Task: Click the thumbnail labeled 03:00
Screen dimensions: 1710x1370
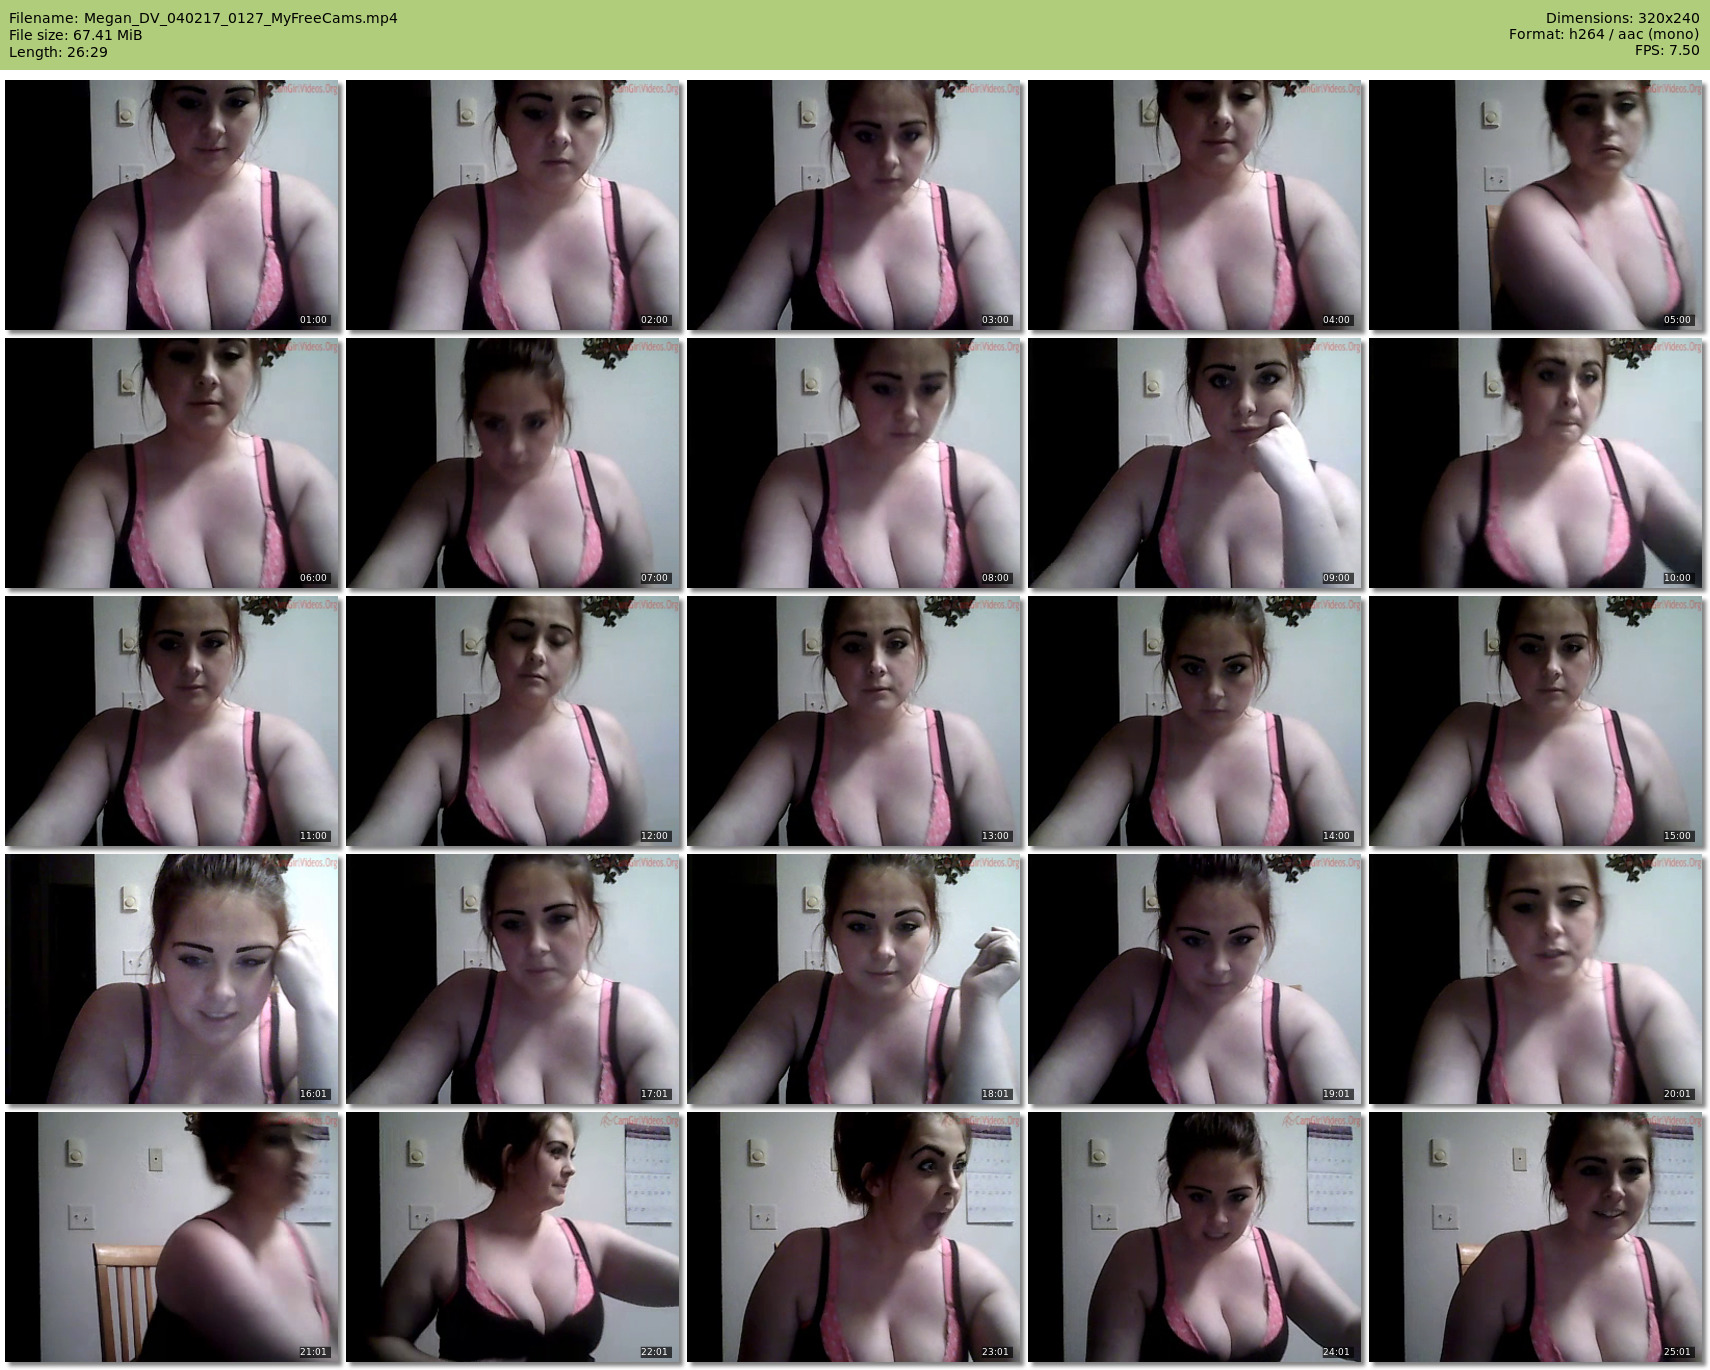Action: point(854,205)
